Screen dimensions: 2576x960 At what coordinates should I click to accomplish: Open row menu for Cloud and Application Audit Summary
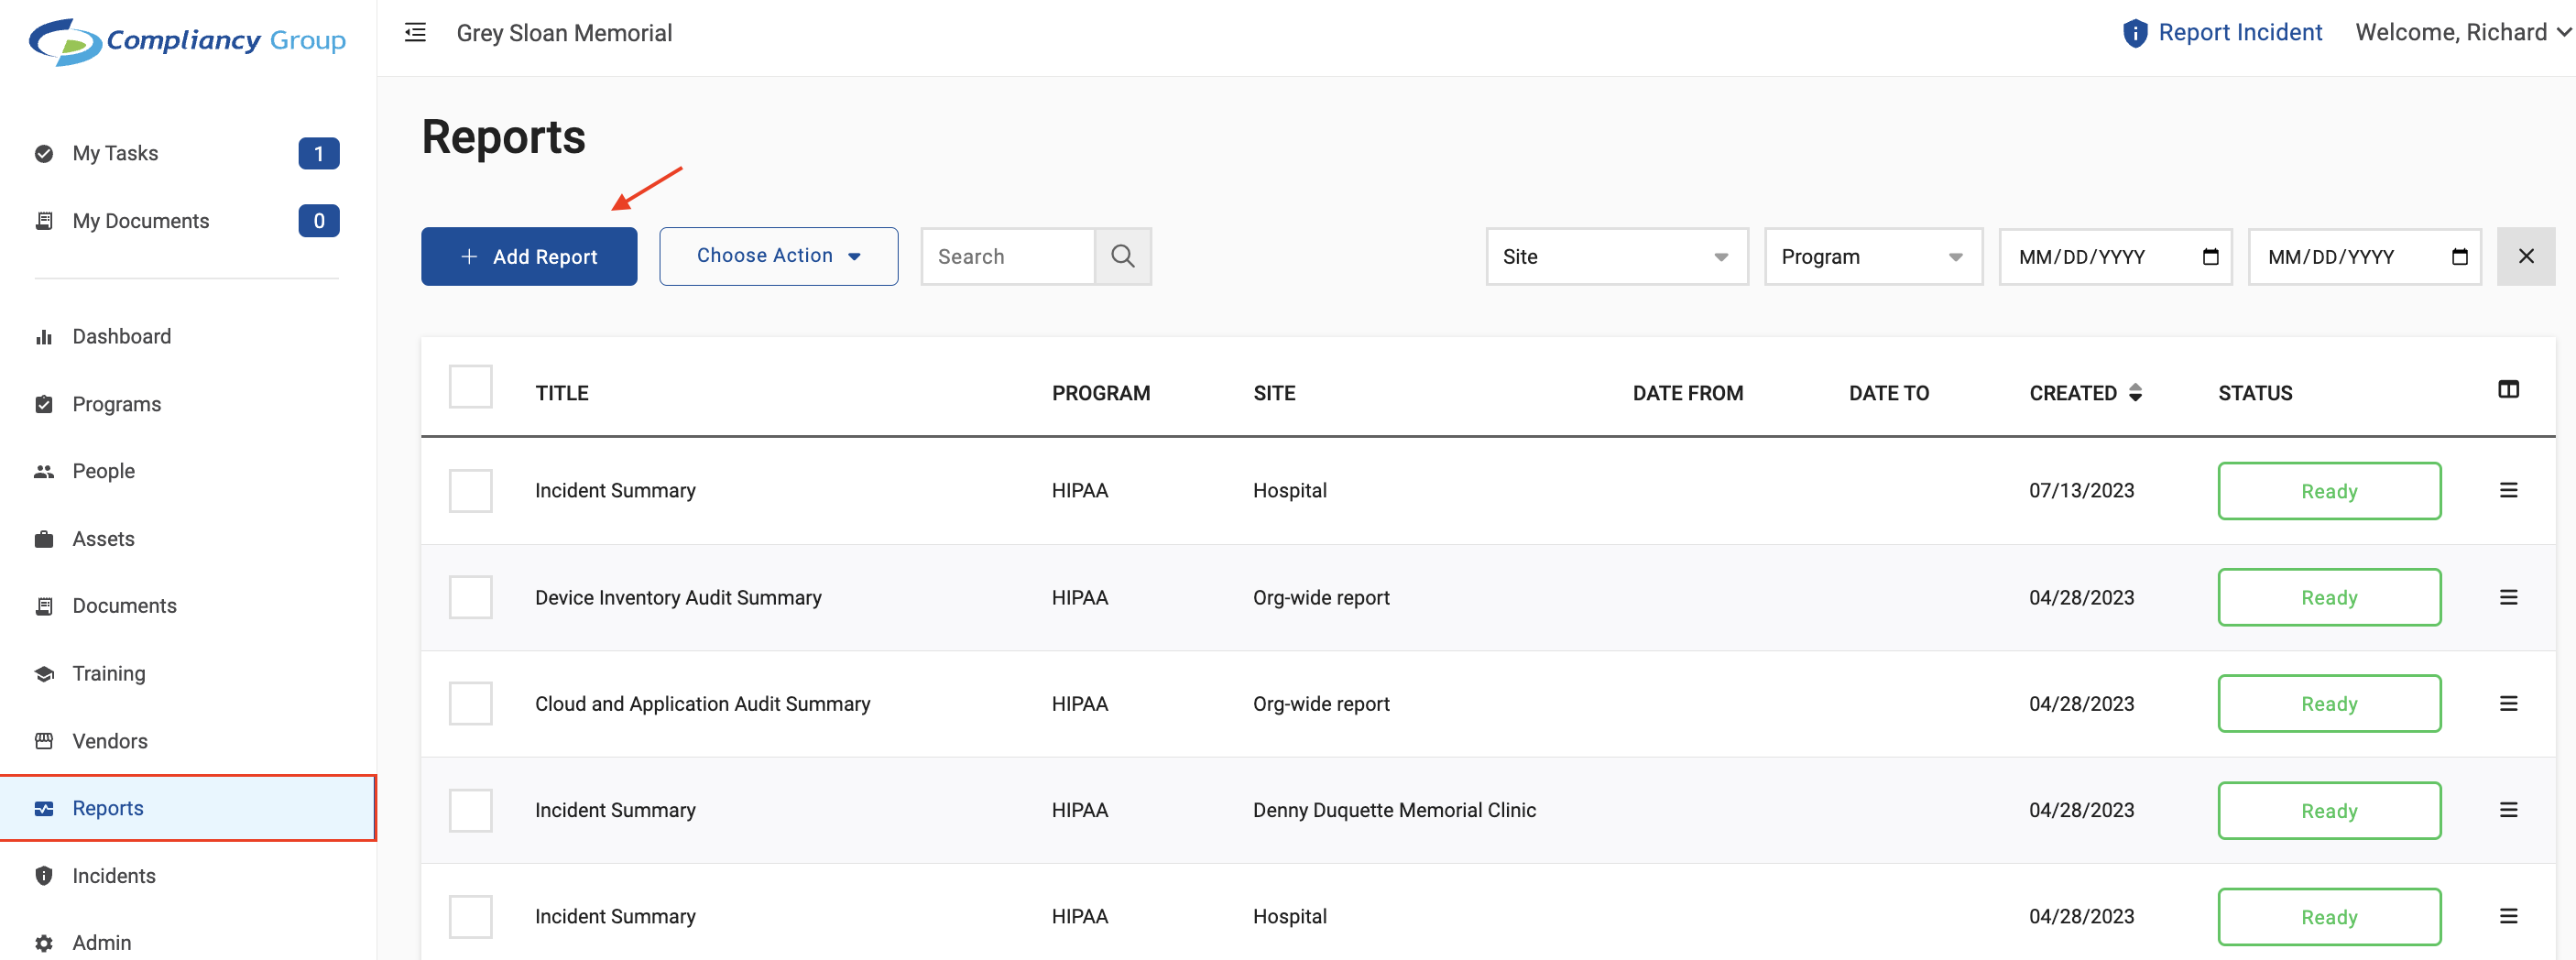coord(2508,704)
